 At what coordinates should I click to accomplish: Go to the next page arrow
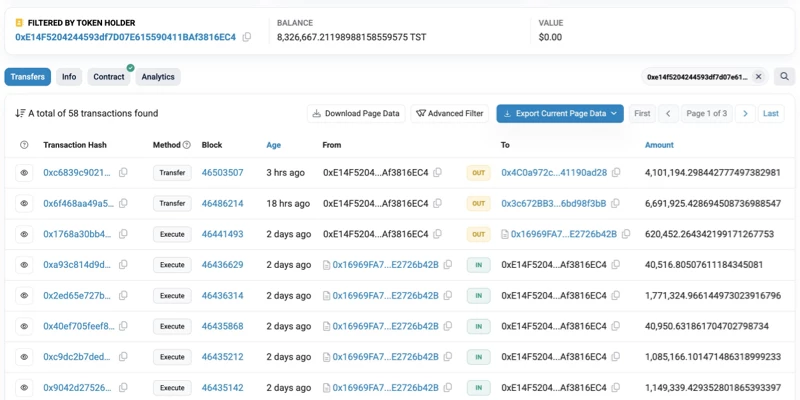pyautogui.click(x=745, y=113)
